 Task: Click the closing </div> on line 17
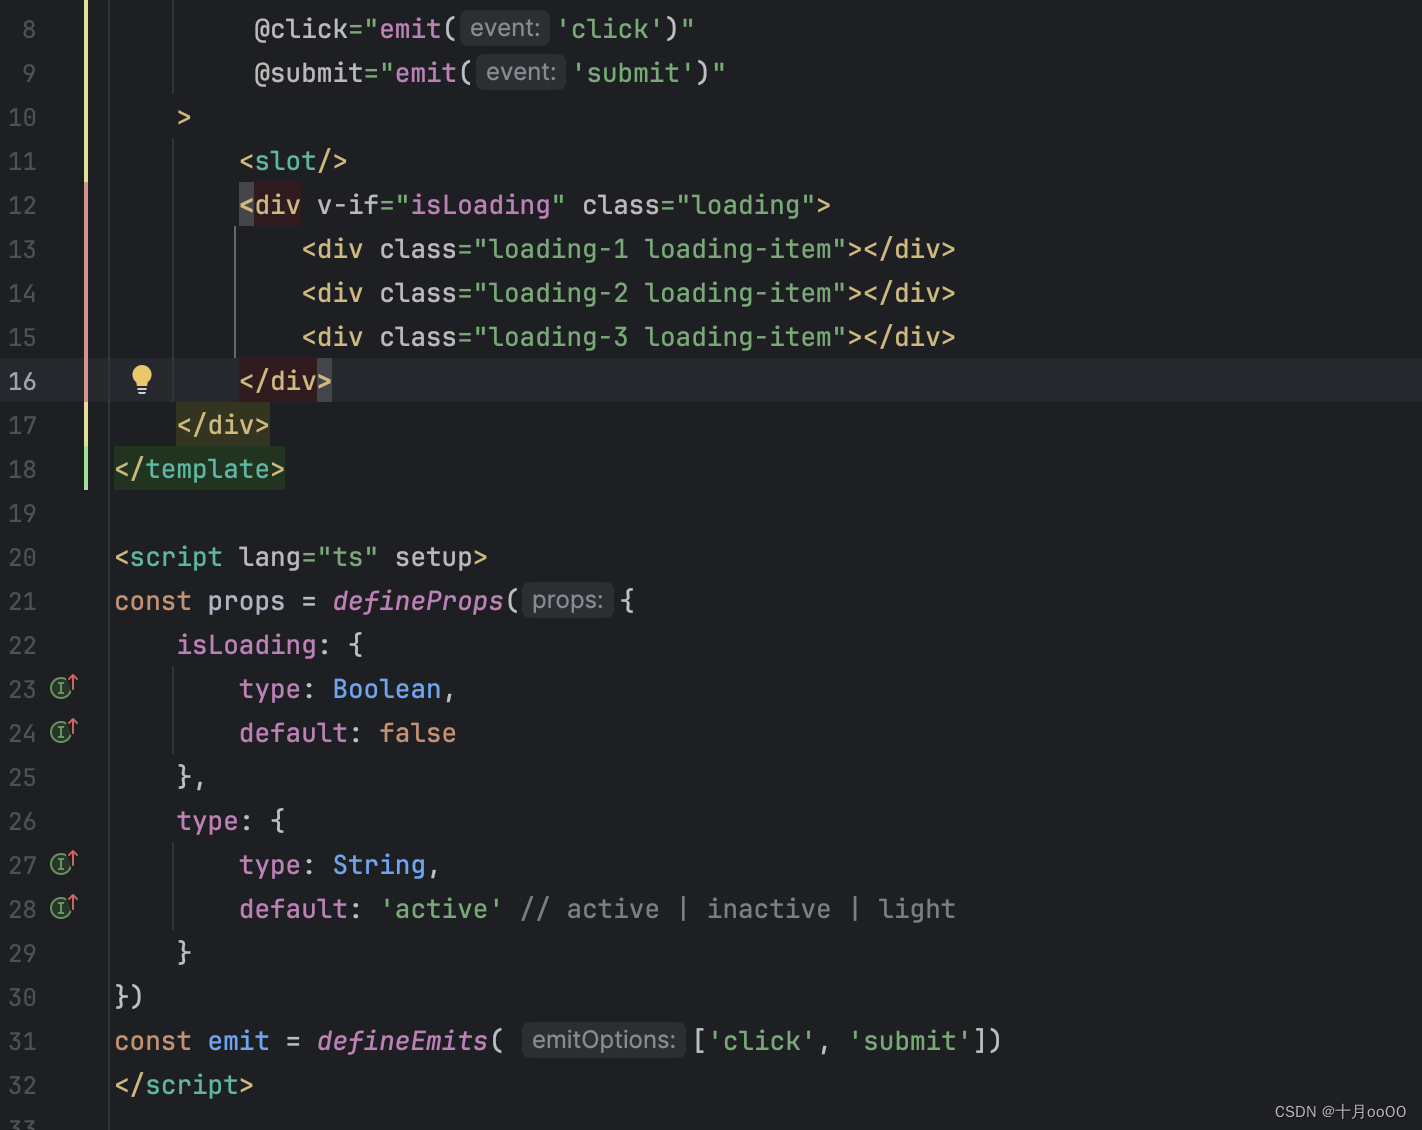coord(223,425)
